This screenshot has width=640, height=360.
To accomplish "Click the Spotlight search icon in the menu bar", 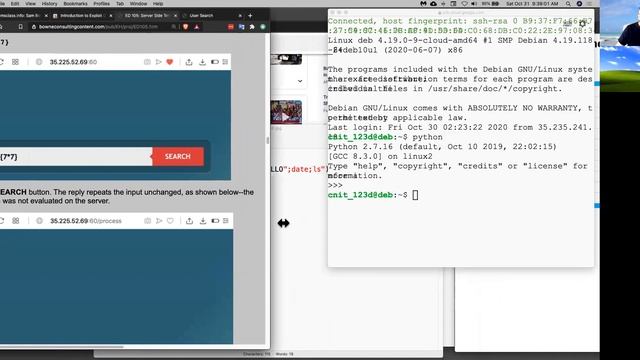I will click(568, 4).
